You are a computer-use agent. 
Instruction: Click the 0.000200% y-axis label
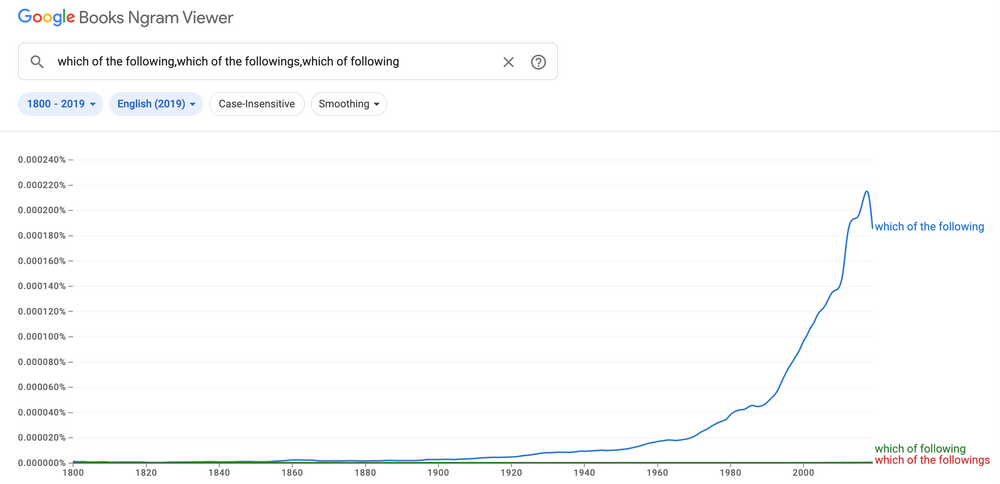click(41, 210)
